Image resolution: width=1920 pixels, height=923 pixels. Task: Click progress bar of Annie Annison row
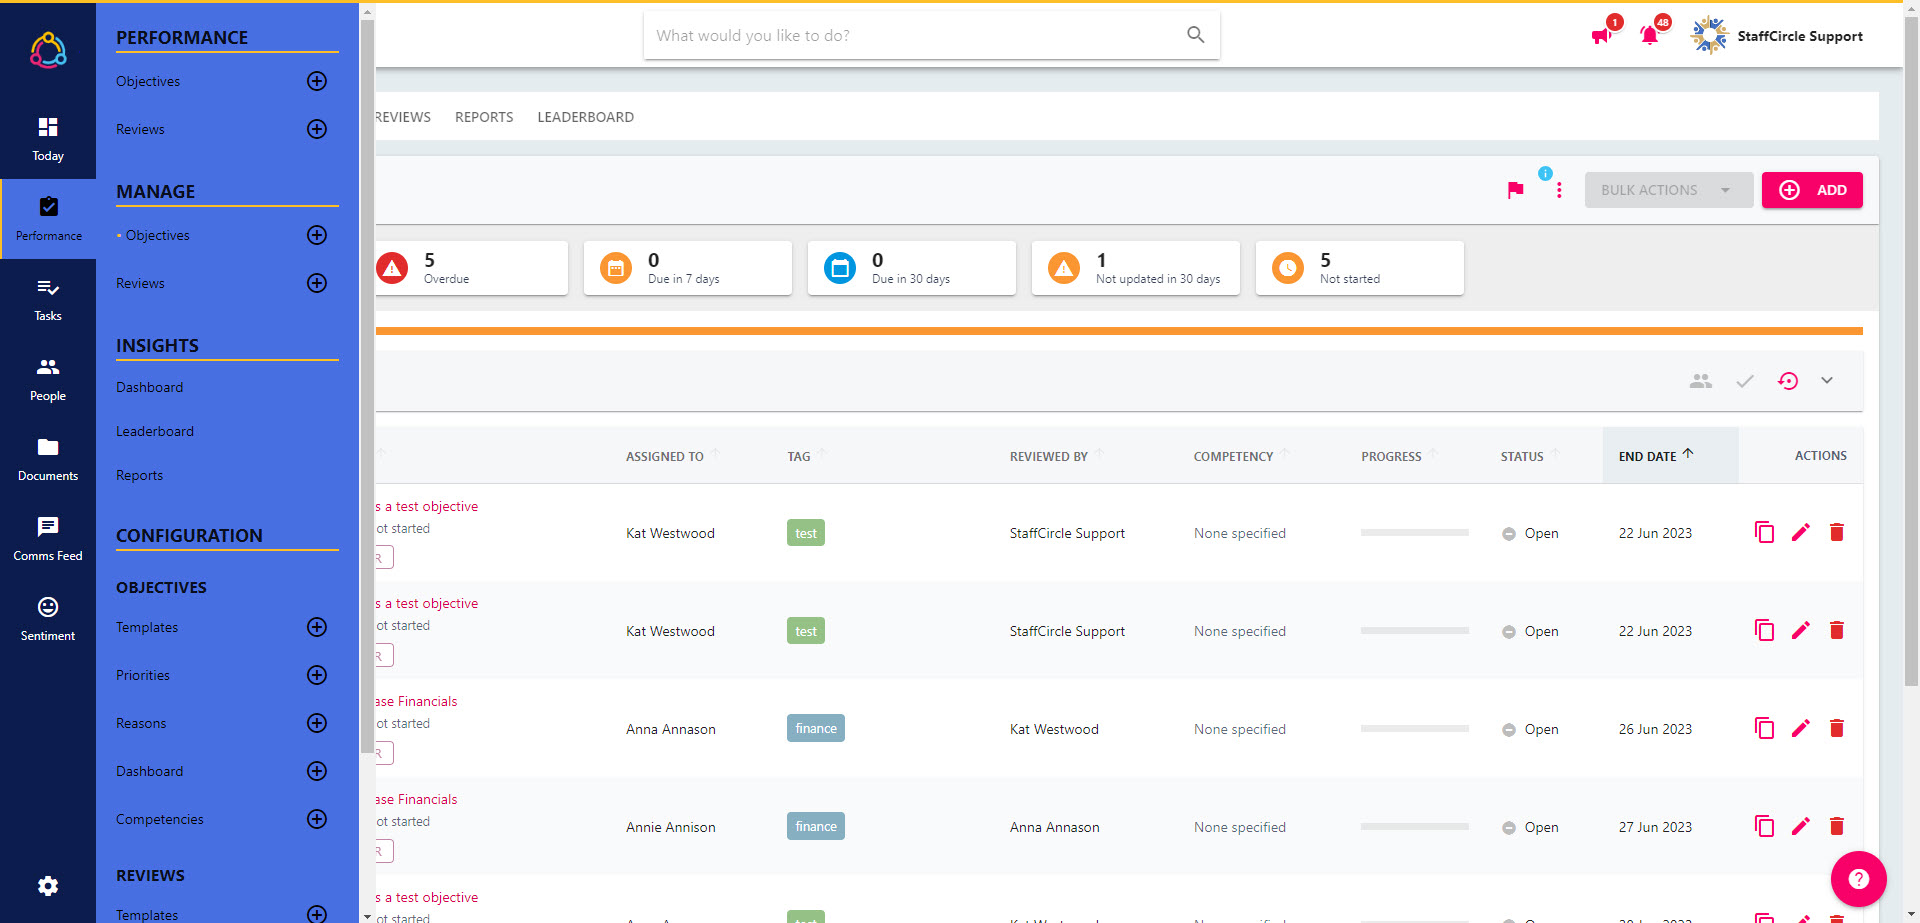[x=1414, y=827]
